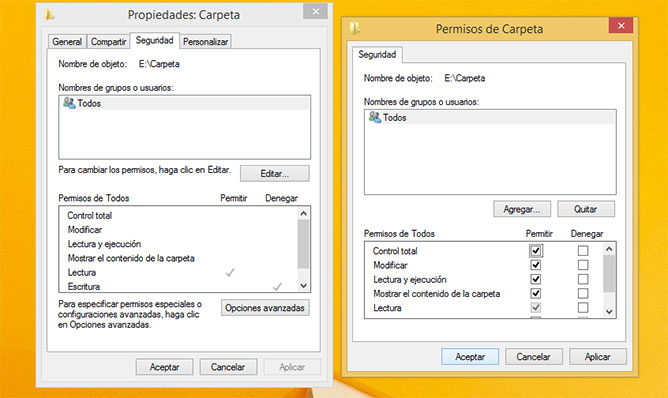
Task: Select Todos in Permisos dialog user list
Action: coord(490,118)
